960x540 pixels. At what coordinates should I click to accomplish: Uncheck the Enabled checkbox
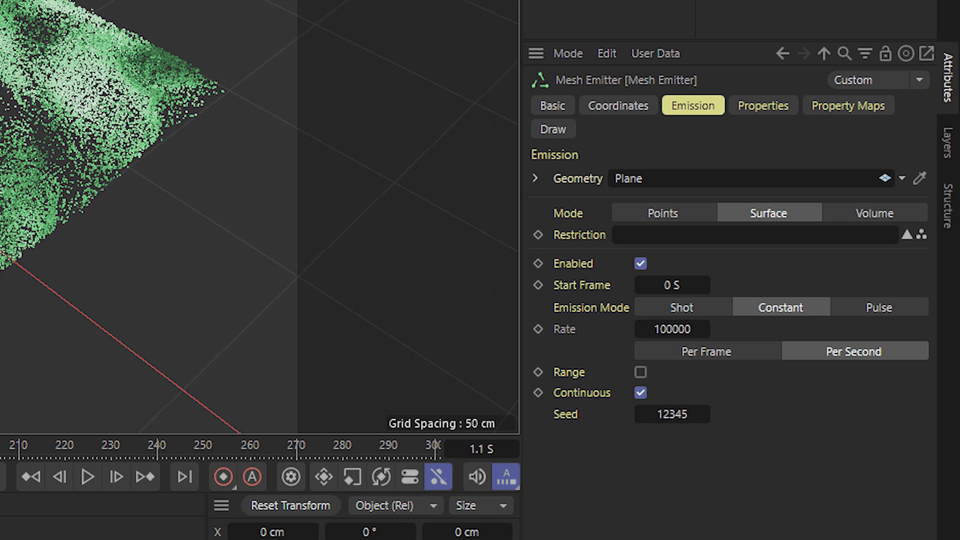pyautogui.click(x=640, y=263)
